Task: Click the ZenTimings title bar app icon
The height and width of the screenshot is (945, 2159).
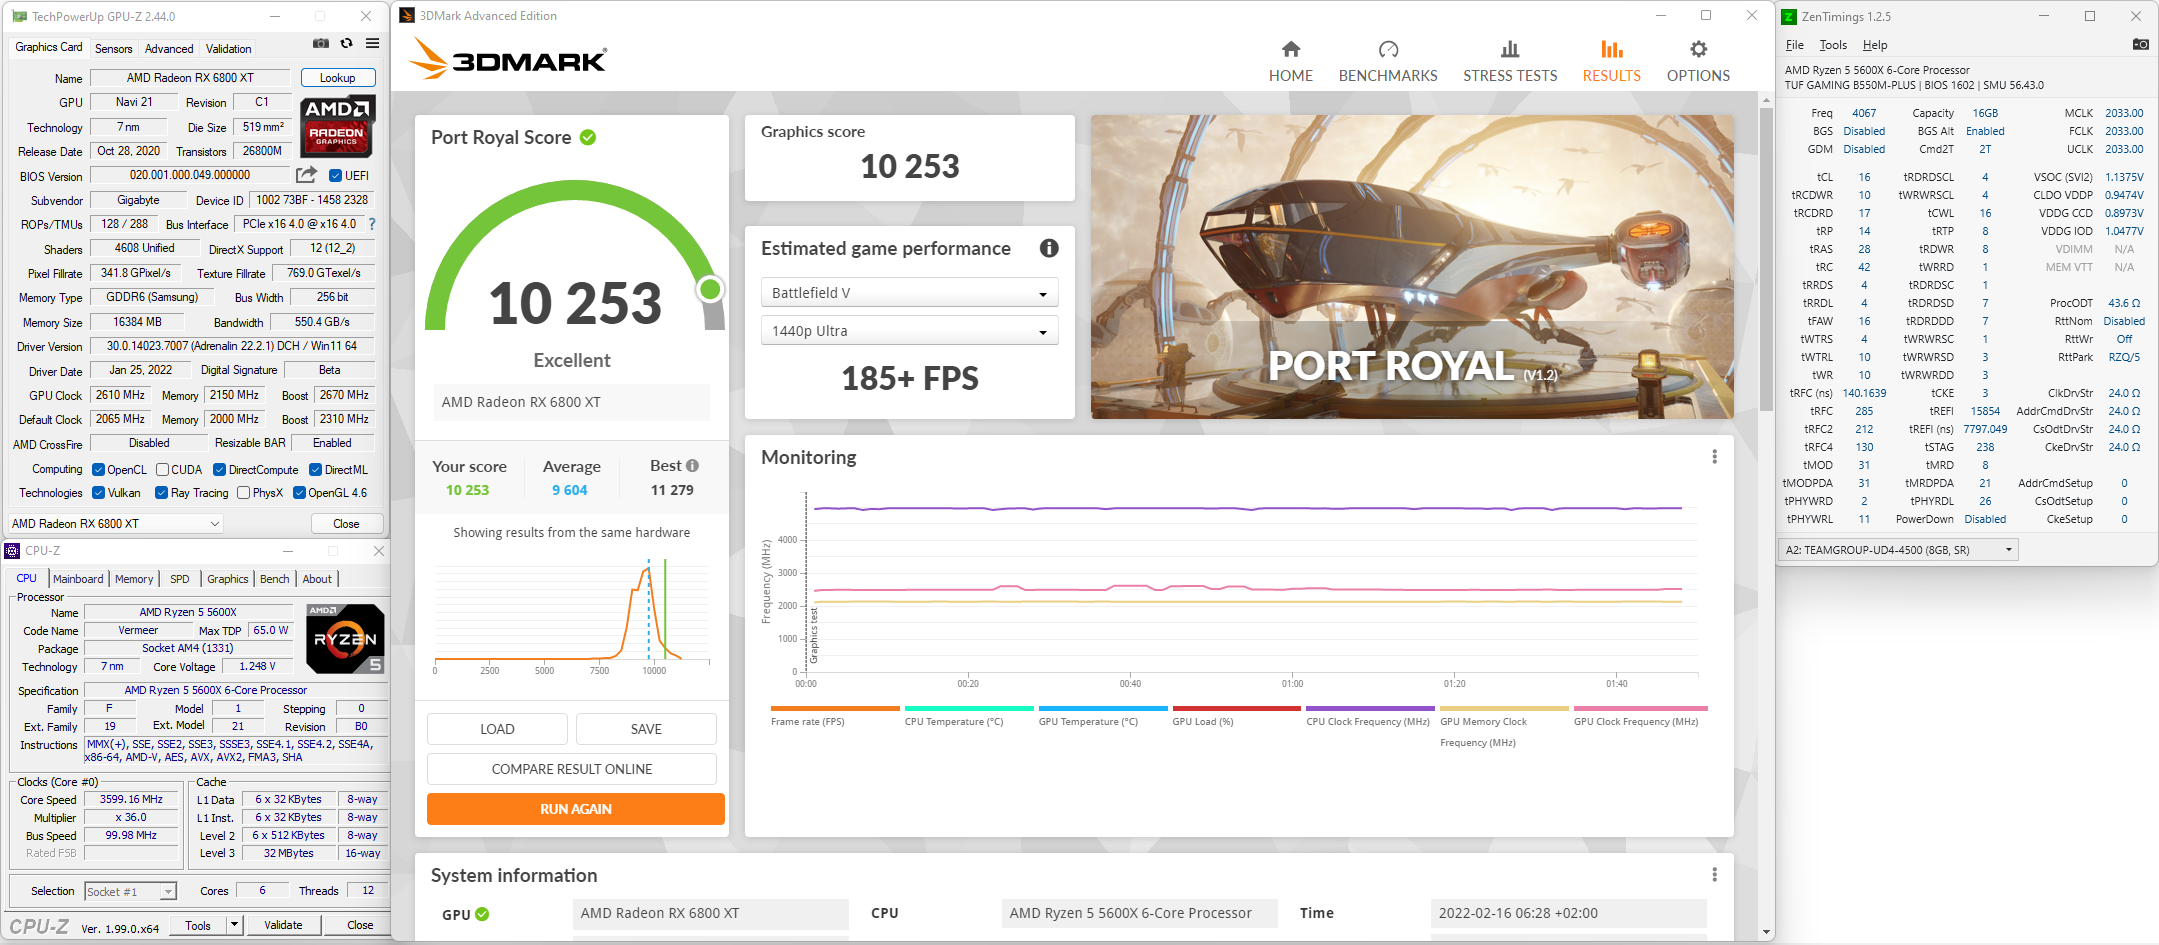Action: coord(1789,17)
